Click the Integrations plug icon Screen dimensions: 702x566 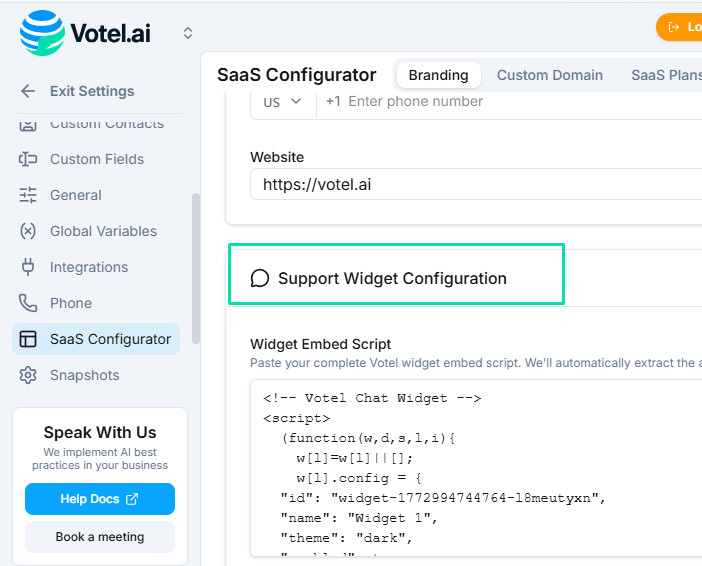28,267
